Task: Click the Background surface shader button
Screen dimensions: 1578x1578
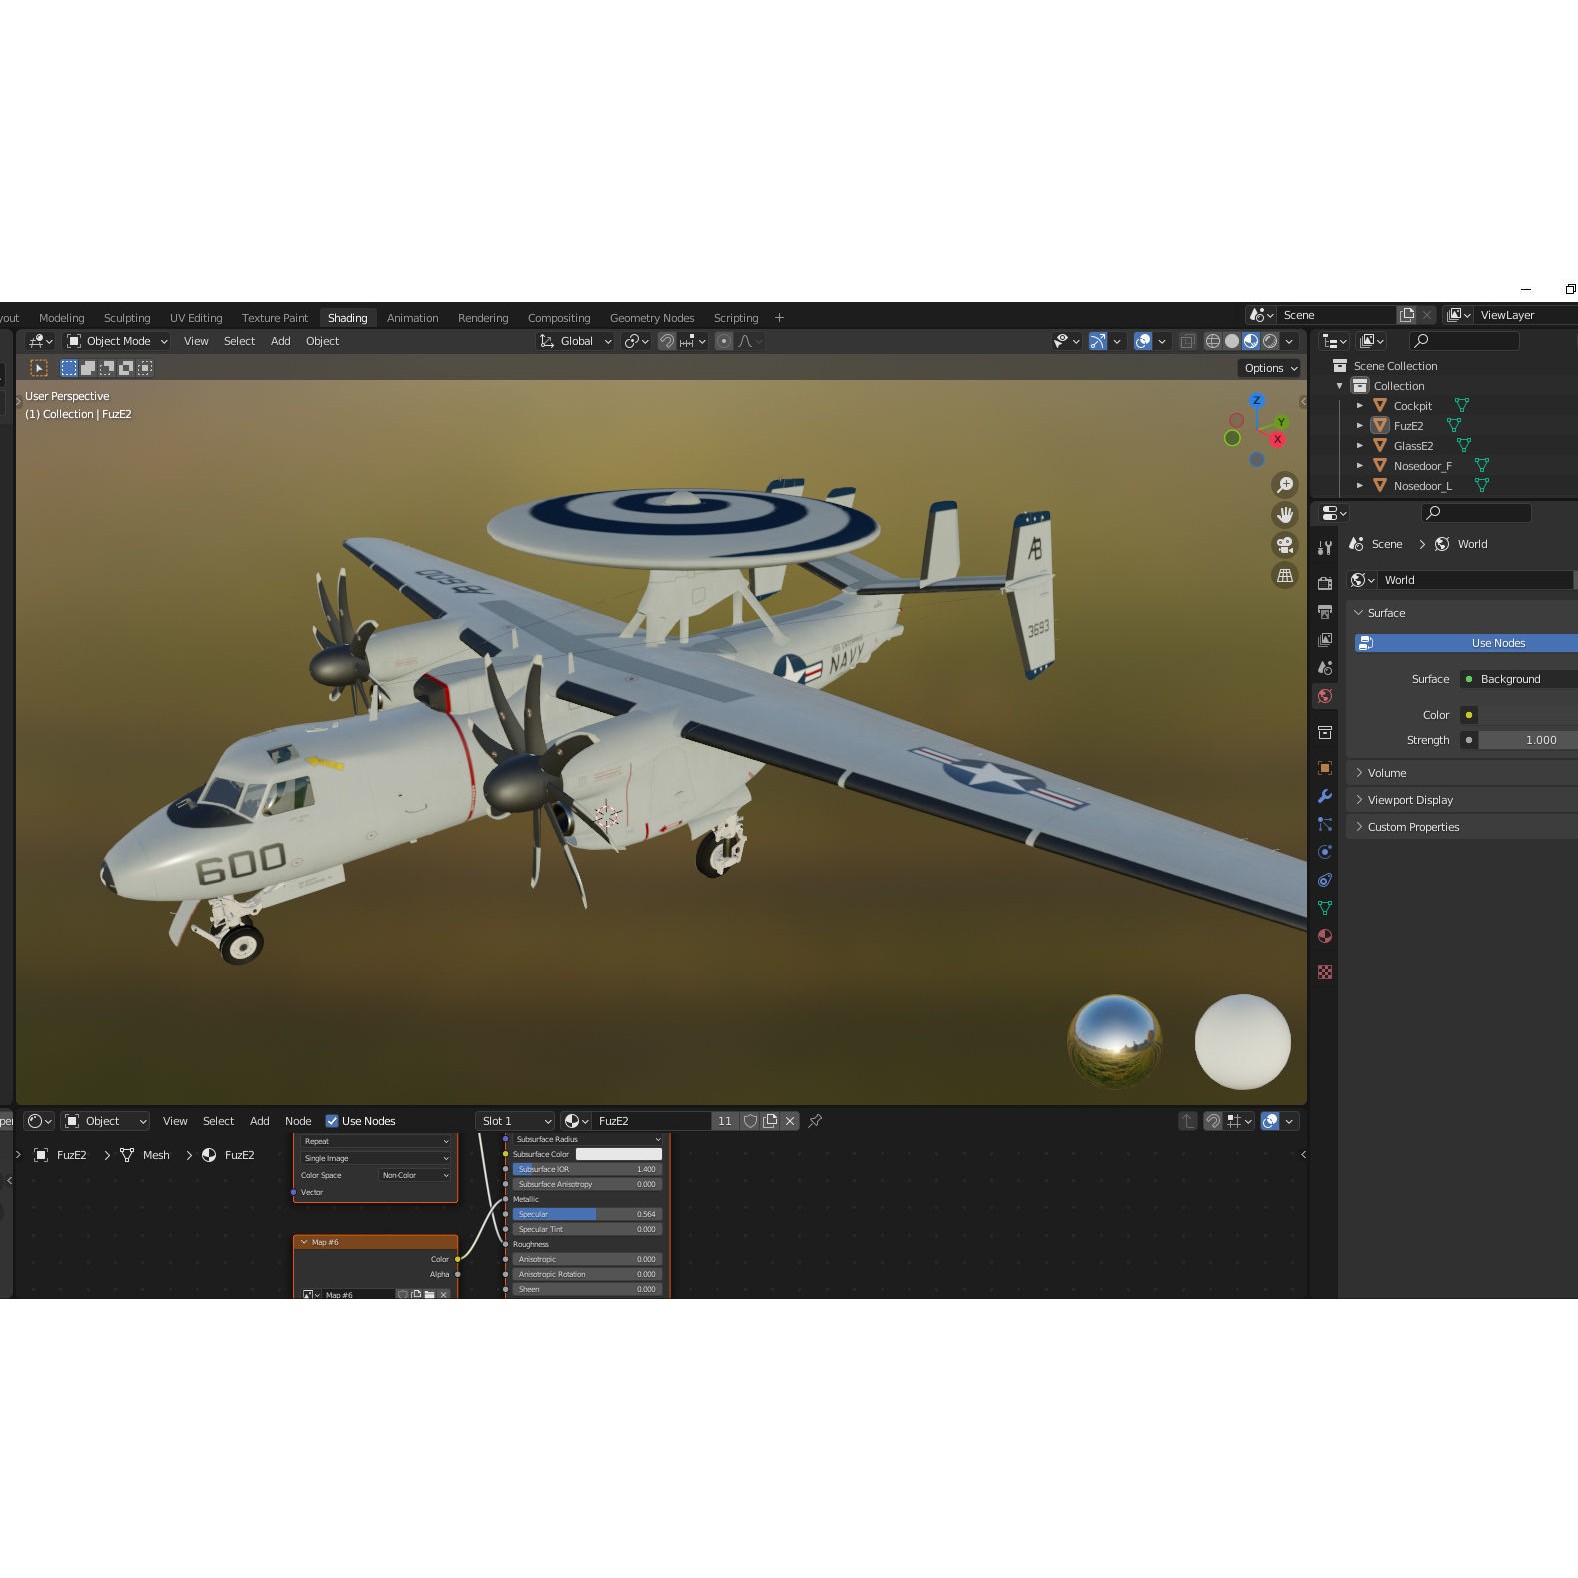Action: tap(1519, 679)
